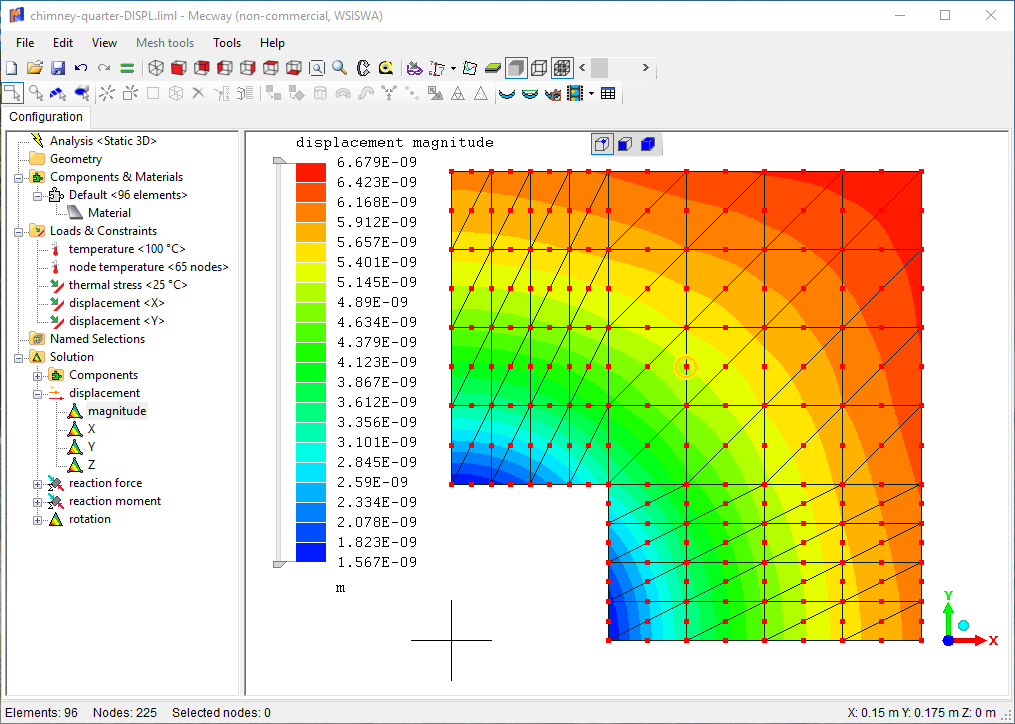Toggle the show element edges mesh button
Image resolution: width=1015 pixels, height=724 pixels.
(562, 68)
